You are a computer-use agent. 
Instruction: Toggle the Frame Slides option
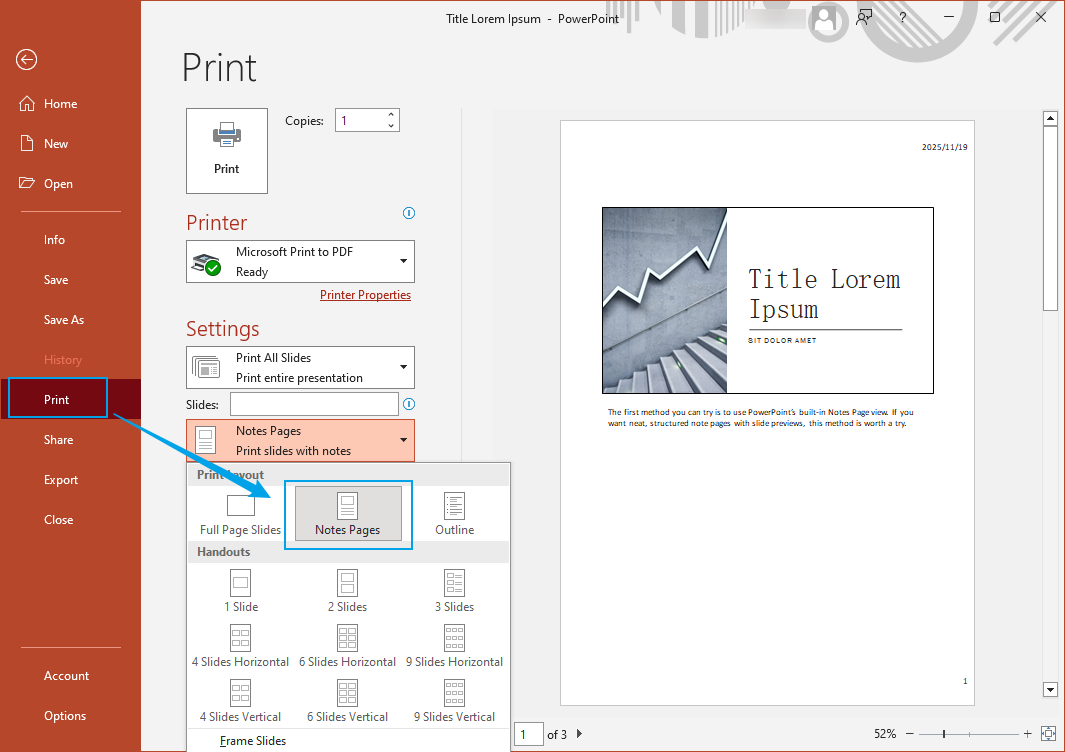[252, 740]
